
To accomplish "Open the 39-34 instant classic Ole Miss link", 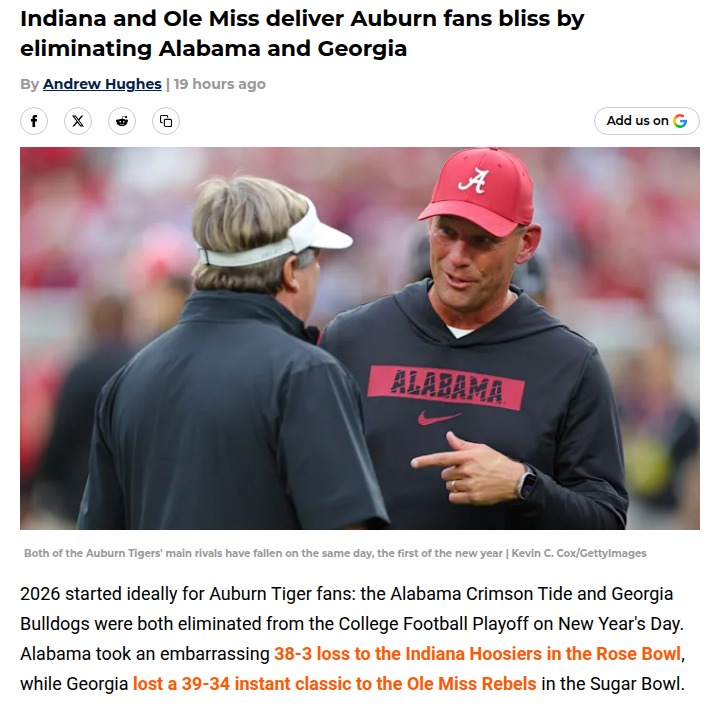I will (x=335, y=684).
